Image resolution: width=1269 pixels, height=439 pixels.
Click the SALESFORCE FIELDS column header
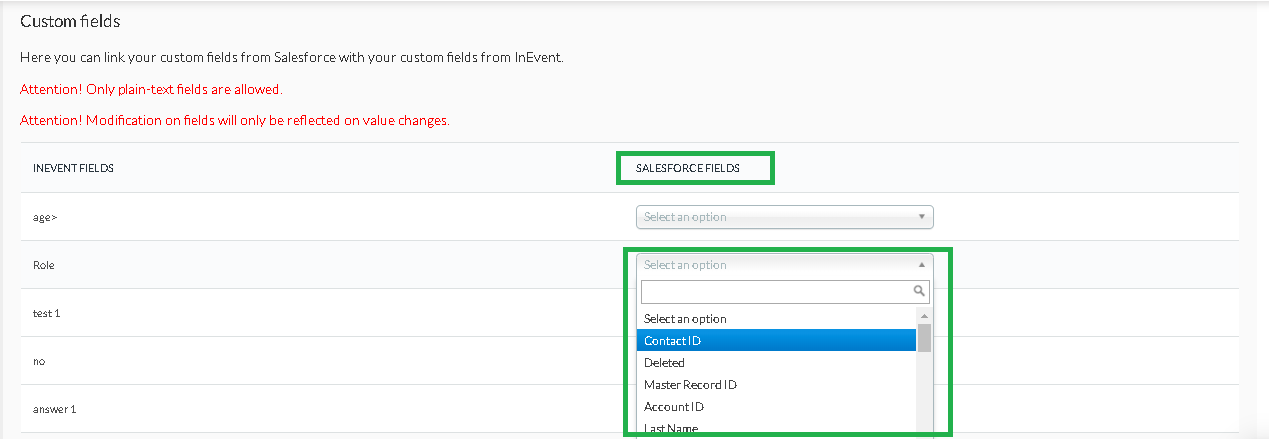tap(688, 169)
